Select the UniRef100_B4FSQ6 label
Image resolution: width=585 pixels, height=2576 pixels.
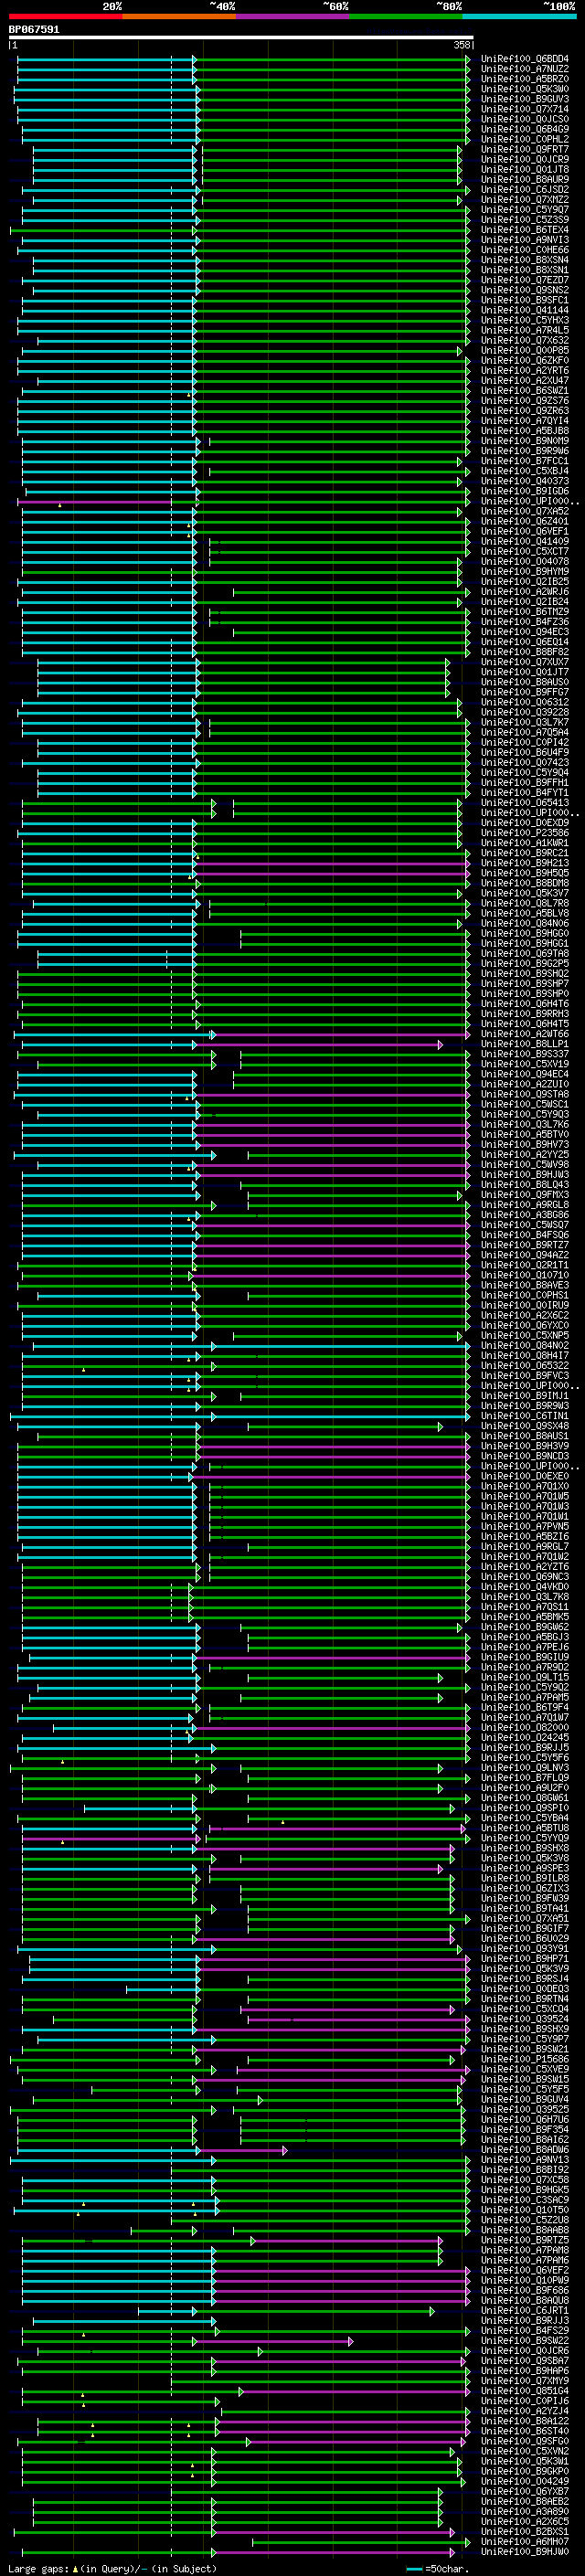(x=525, y=1235)
